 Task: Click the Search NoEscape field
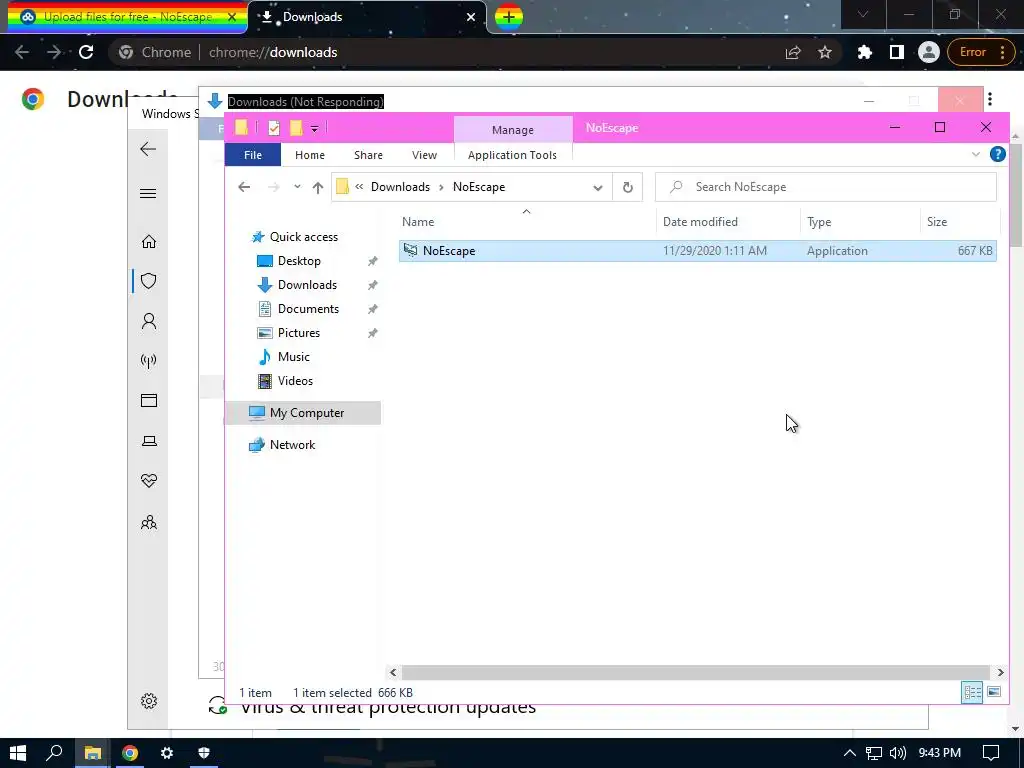pos(825,187)
